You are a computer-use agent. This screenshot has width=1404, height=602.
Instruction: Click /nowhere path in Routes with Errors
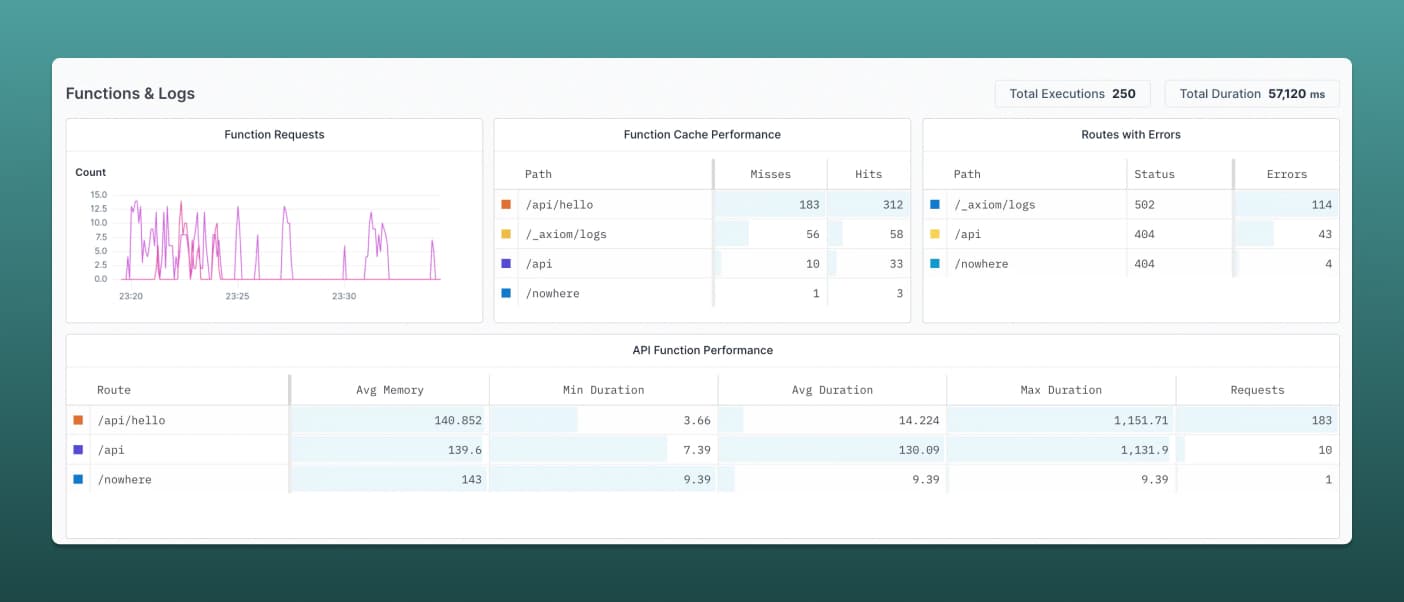click(x=981, y=264)
